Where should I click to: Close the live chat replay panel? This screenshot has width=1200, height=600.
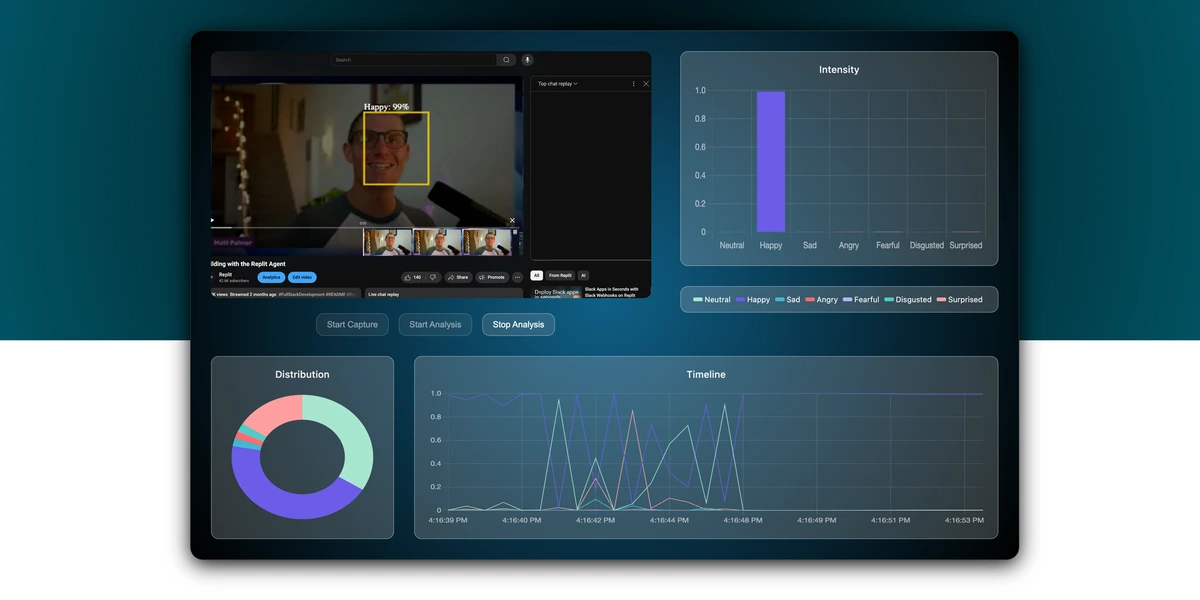point(645,84)
